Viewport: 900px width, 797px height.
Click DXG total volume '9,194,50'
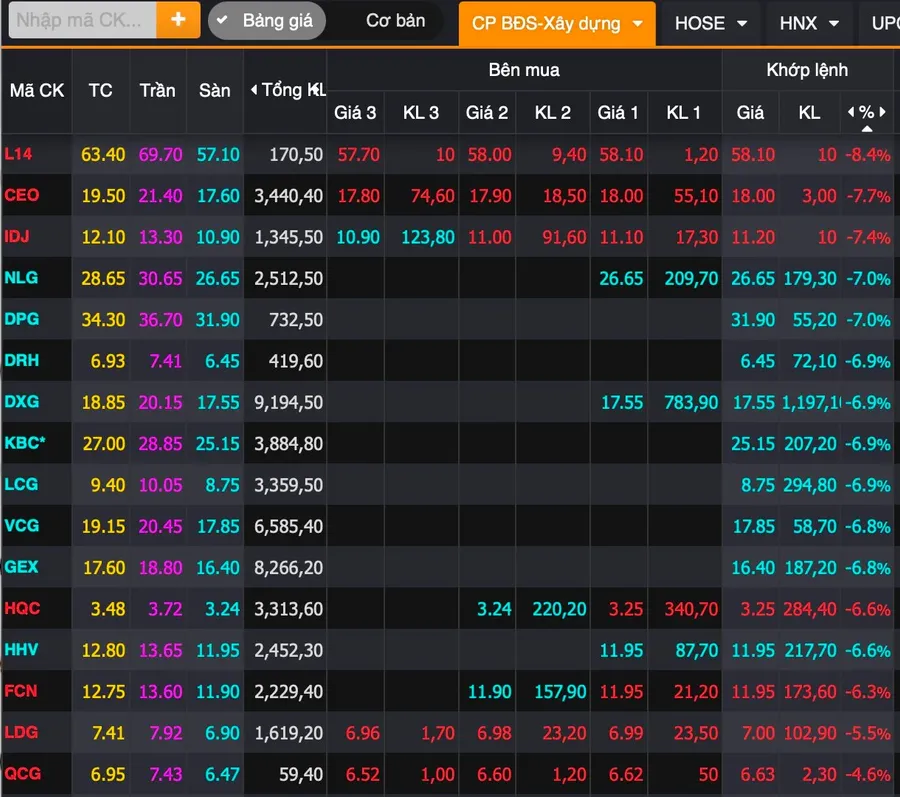coord(289,402)
